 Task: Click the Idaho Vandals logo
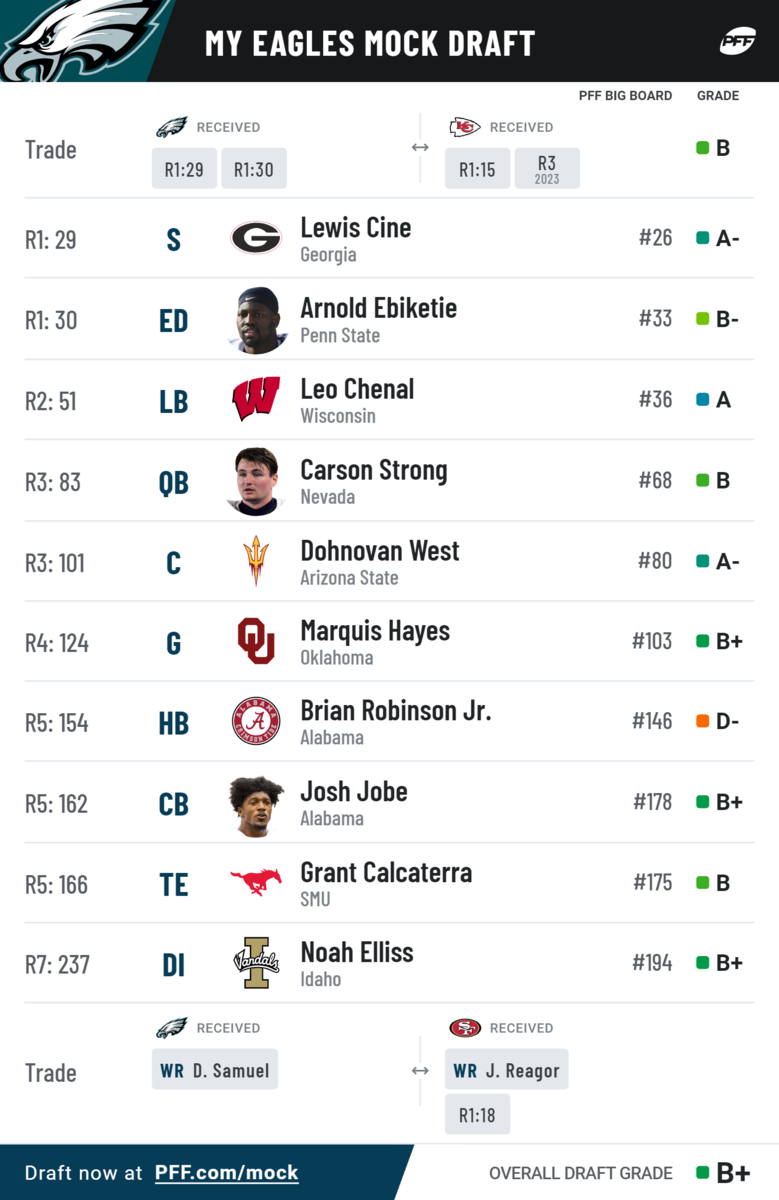pos(256,963)
